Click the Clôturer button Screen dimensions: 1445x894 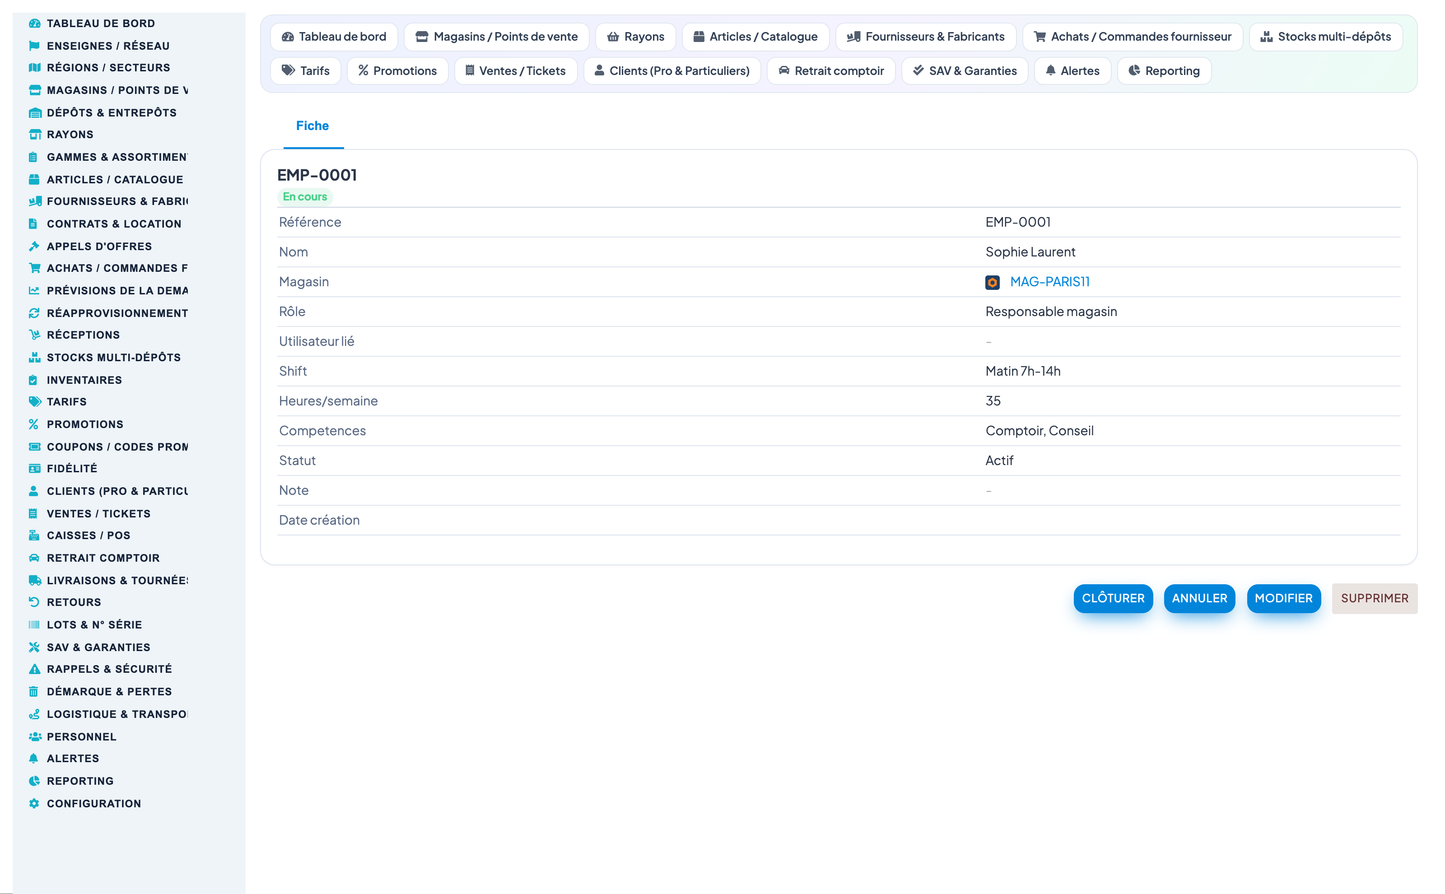coord(1113,598)
